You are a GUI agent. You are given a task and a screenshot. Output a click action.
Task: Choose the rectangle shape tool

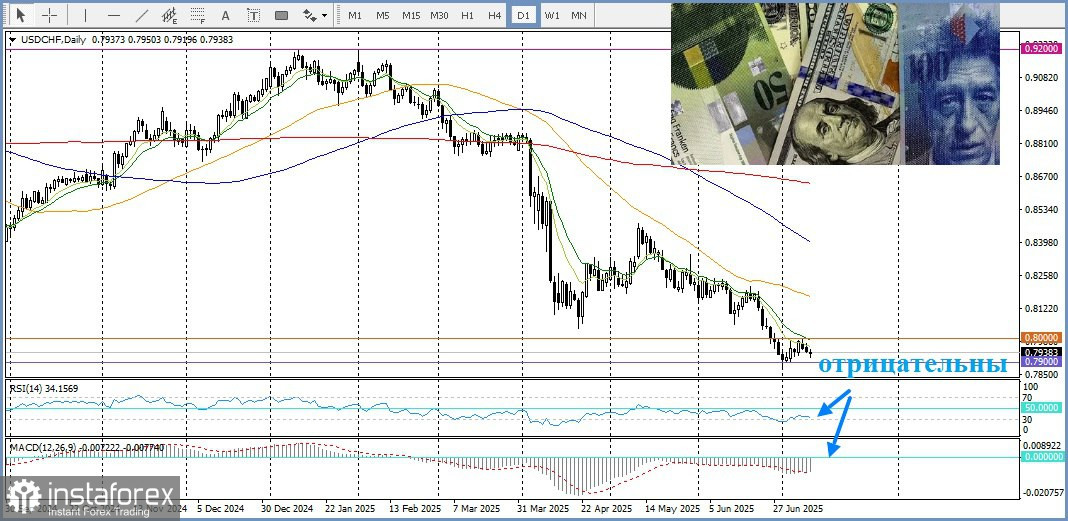pos(281,14)
